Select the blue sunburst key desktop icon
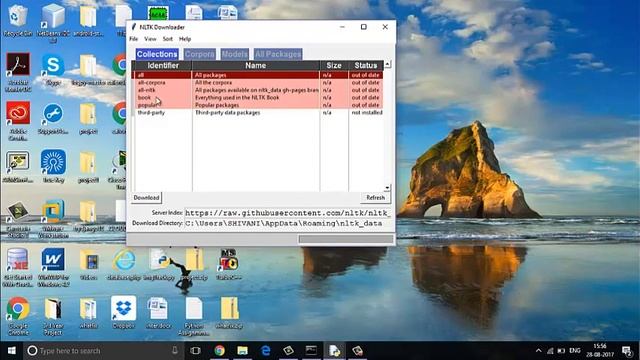 53,167
